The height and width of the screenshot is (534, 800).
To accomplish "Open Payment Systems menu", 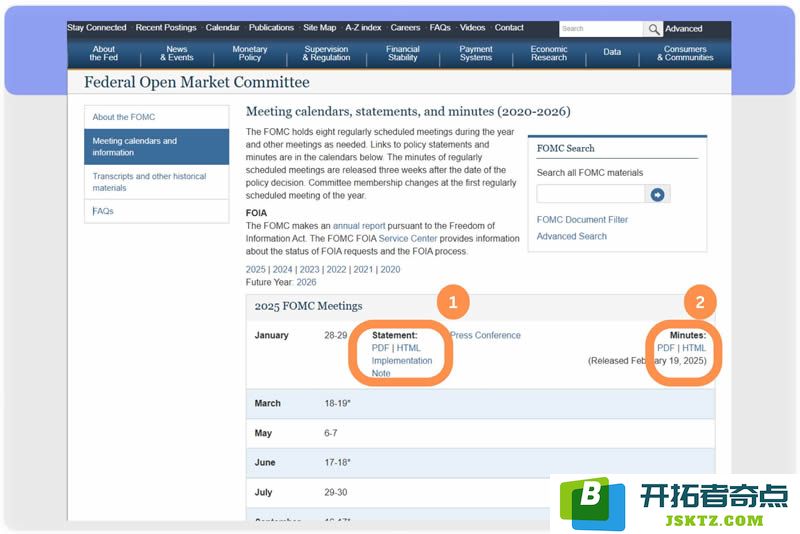I will (476, 53).
